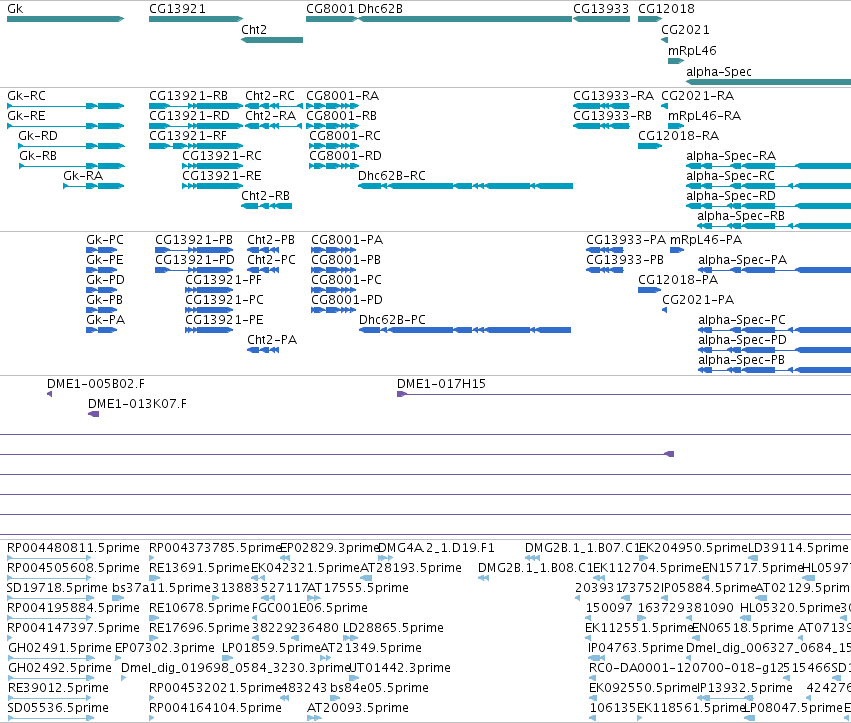Image resolution: width=851 pixels, height=723 pixels.
Task: Click protein CG2021-PA
Action: [x=698, y=300]
